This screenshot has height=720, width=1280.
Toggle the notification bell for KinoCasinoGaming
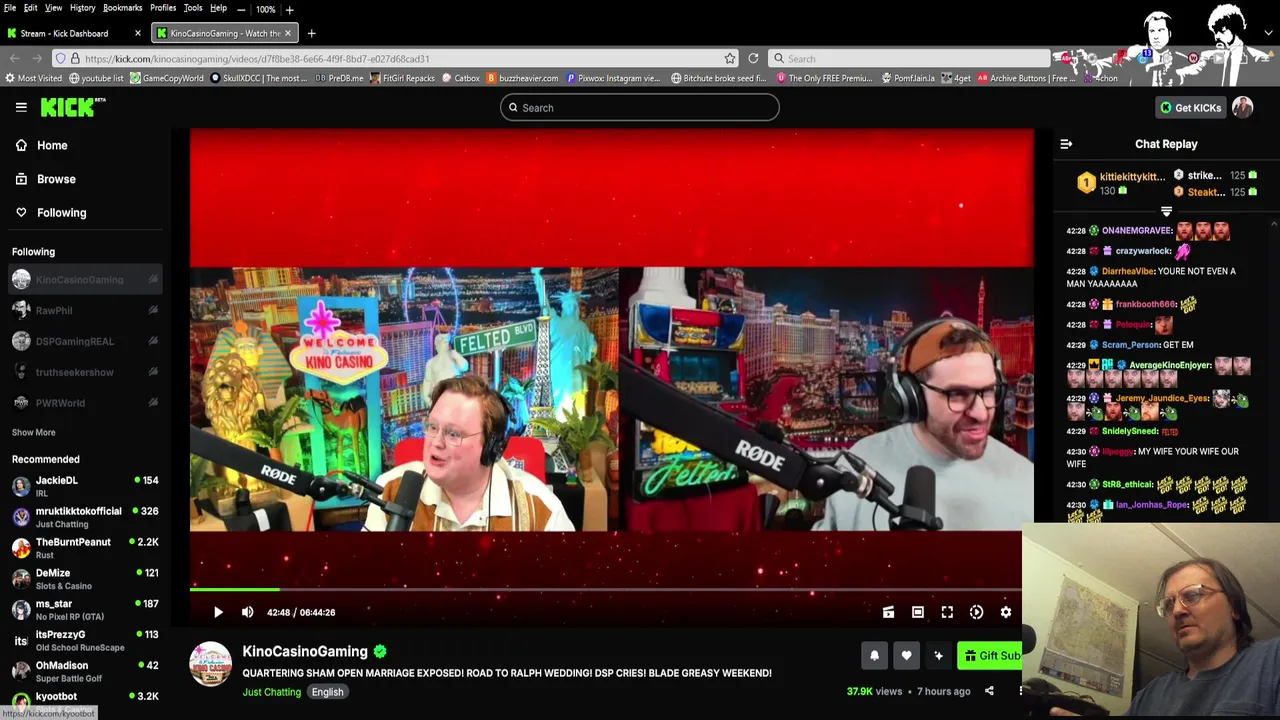tap(874, 656)
